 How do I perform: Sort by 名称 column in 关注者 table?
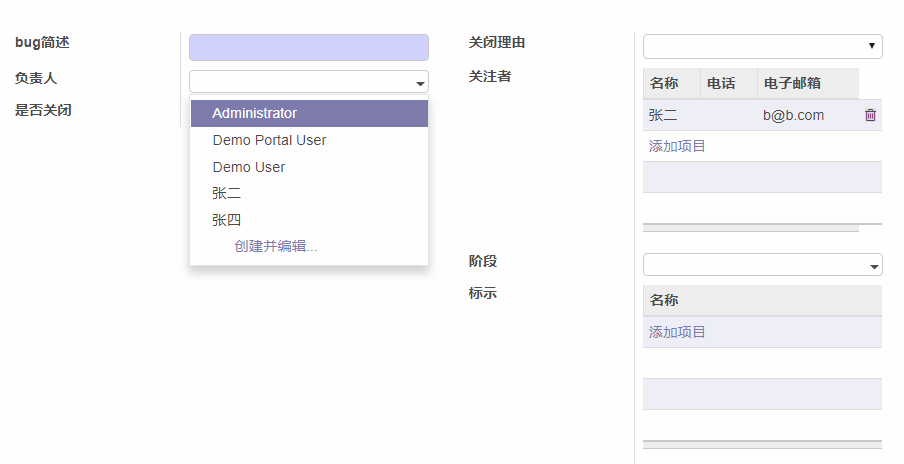pos(672,83)
